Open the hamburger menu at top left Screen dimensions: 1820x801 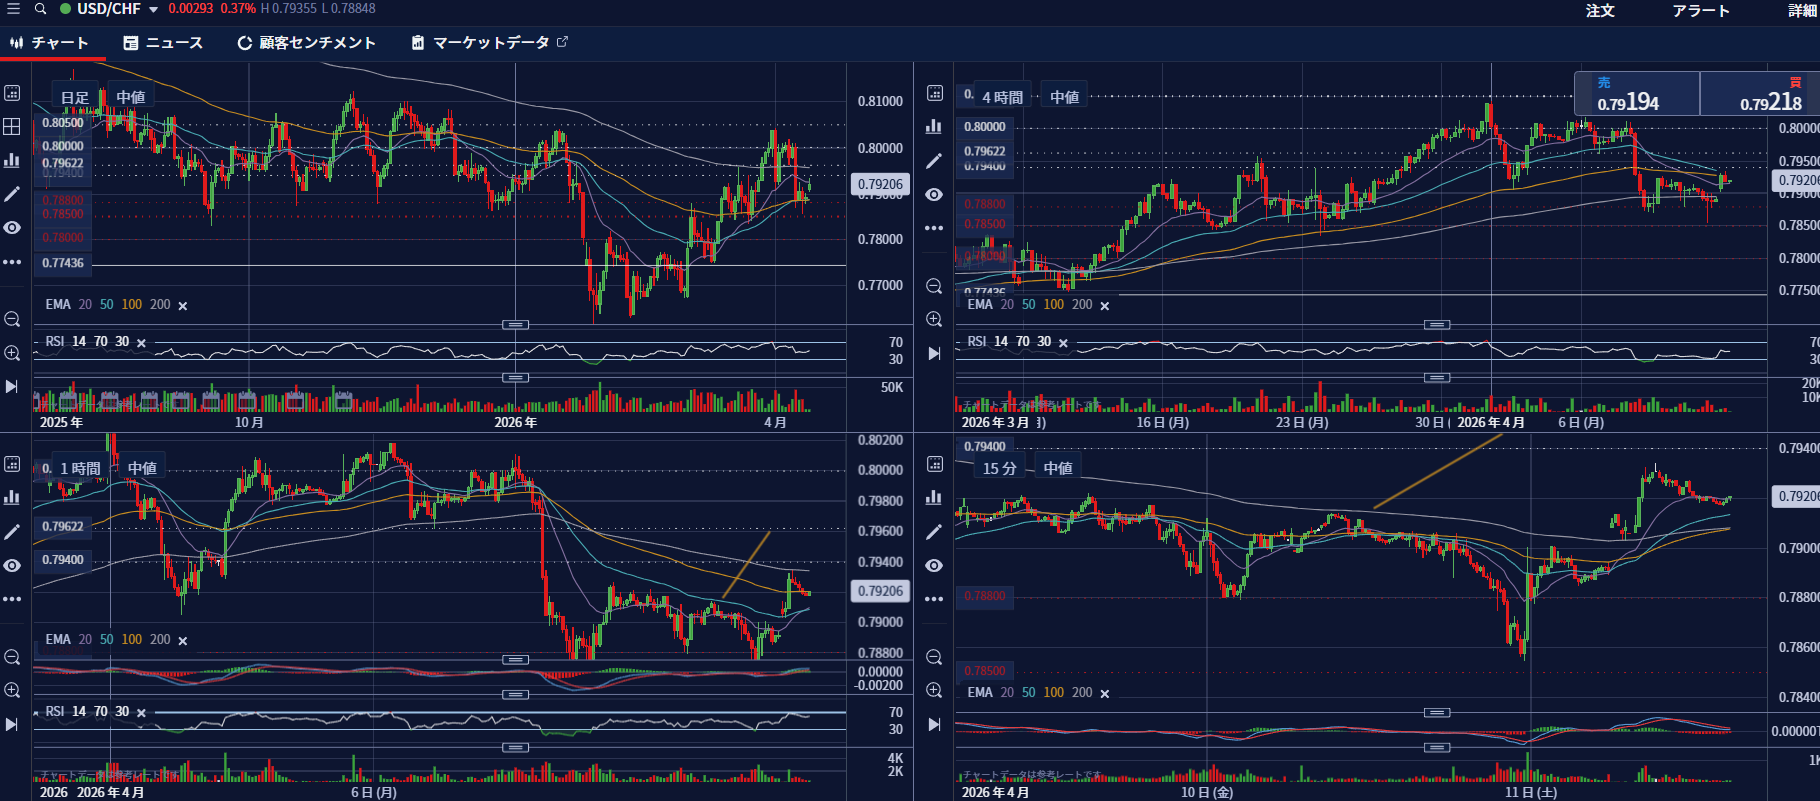pos(13,9)
